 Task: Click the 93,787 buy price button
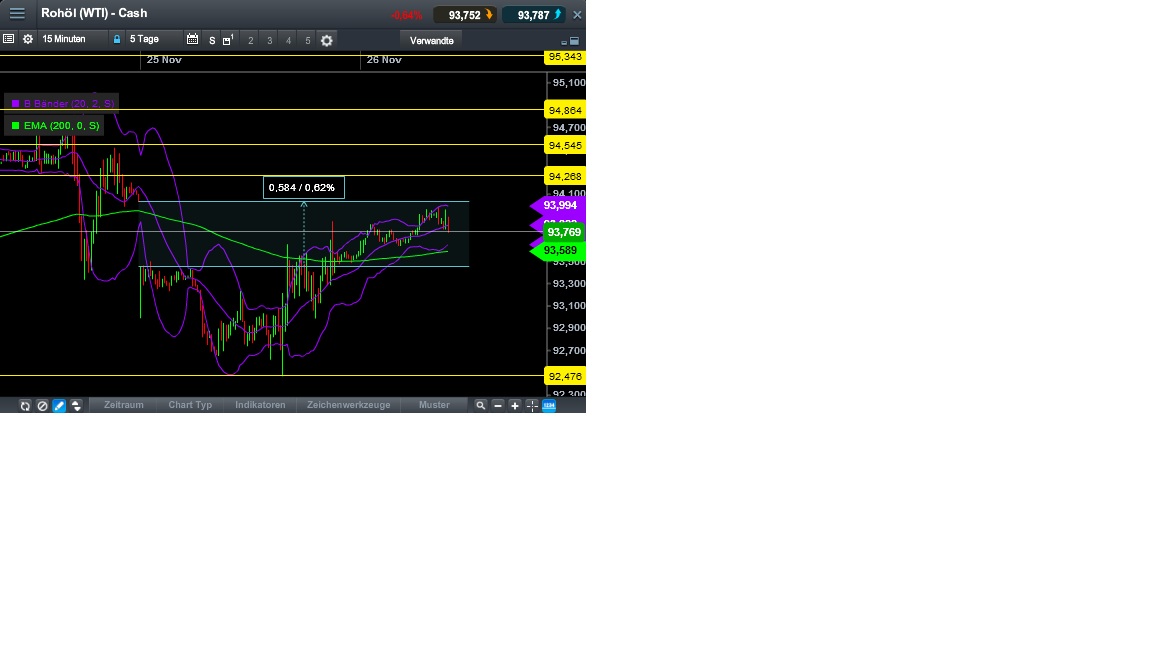[533, 14]
